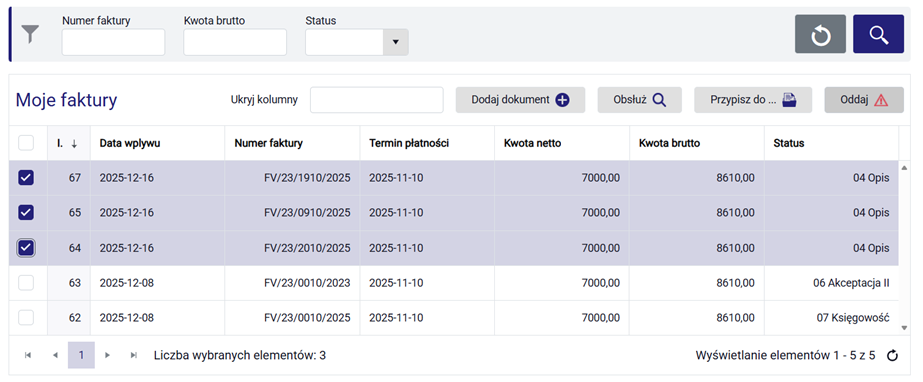Click the 07 Księgowość status cell
923x382 pixels.
[x=831, y=318]
